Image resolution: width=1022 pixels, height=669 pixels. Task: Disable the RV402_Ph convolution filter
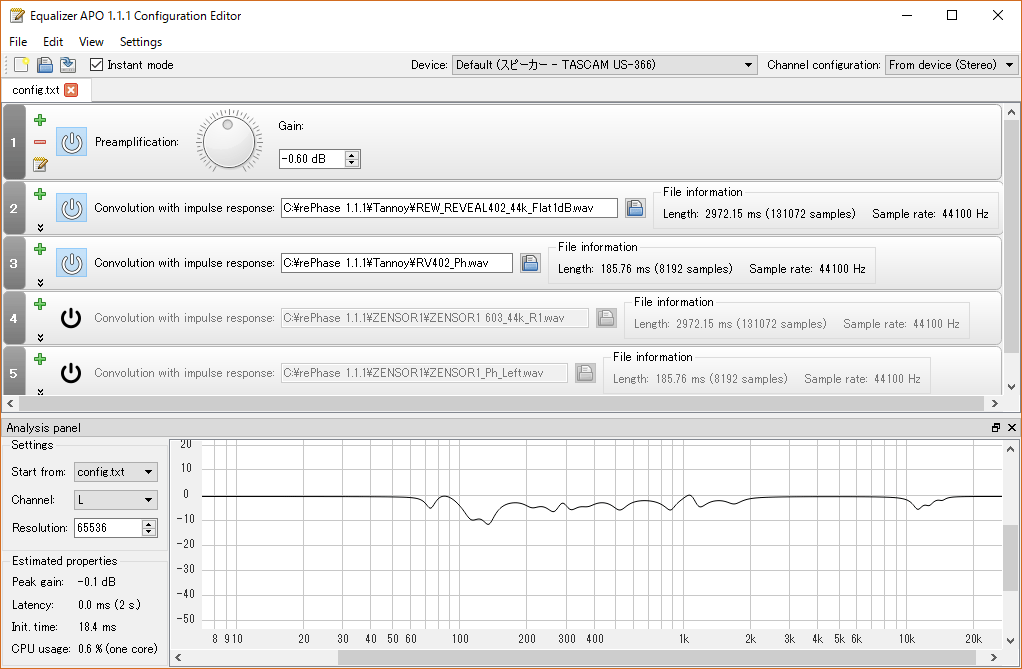point(71,263)
